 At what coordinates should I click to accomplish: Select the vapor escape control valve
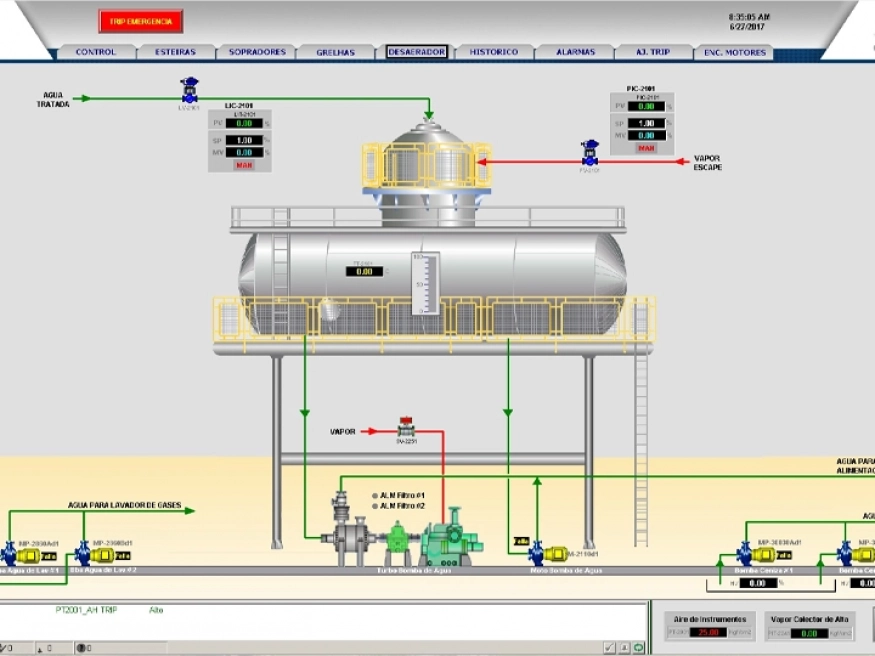point(590,153)
